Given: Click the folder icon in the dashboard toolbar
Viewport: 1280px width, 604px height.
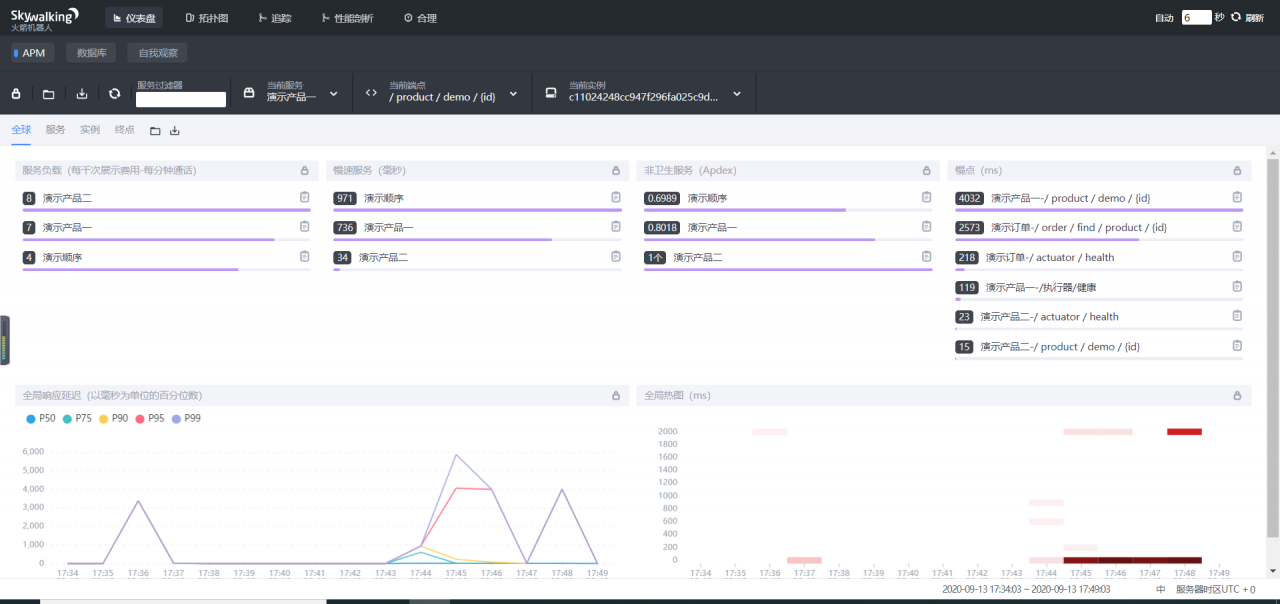Looking at the screenshot, I should 48,94.
